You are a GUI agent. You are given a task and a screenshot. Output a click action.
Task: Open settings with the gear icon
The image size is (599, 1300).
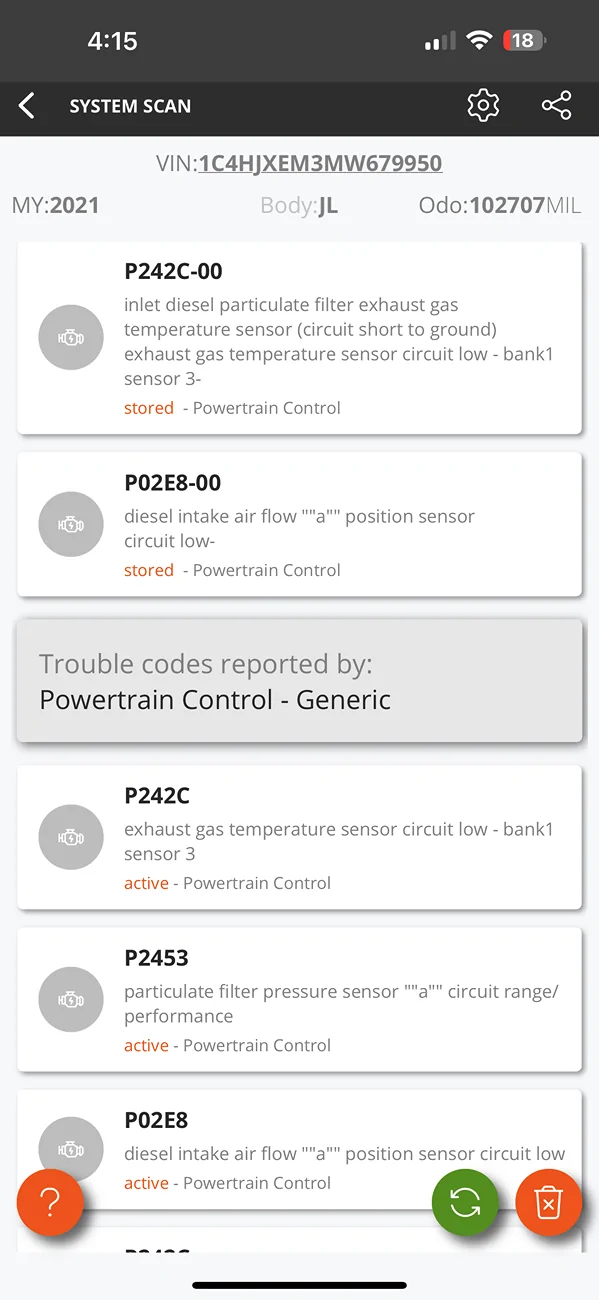(x=483, y=106)
